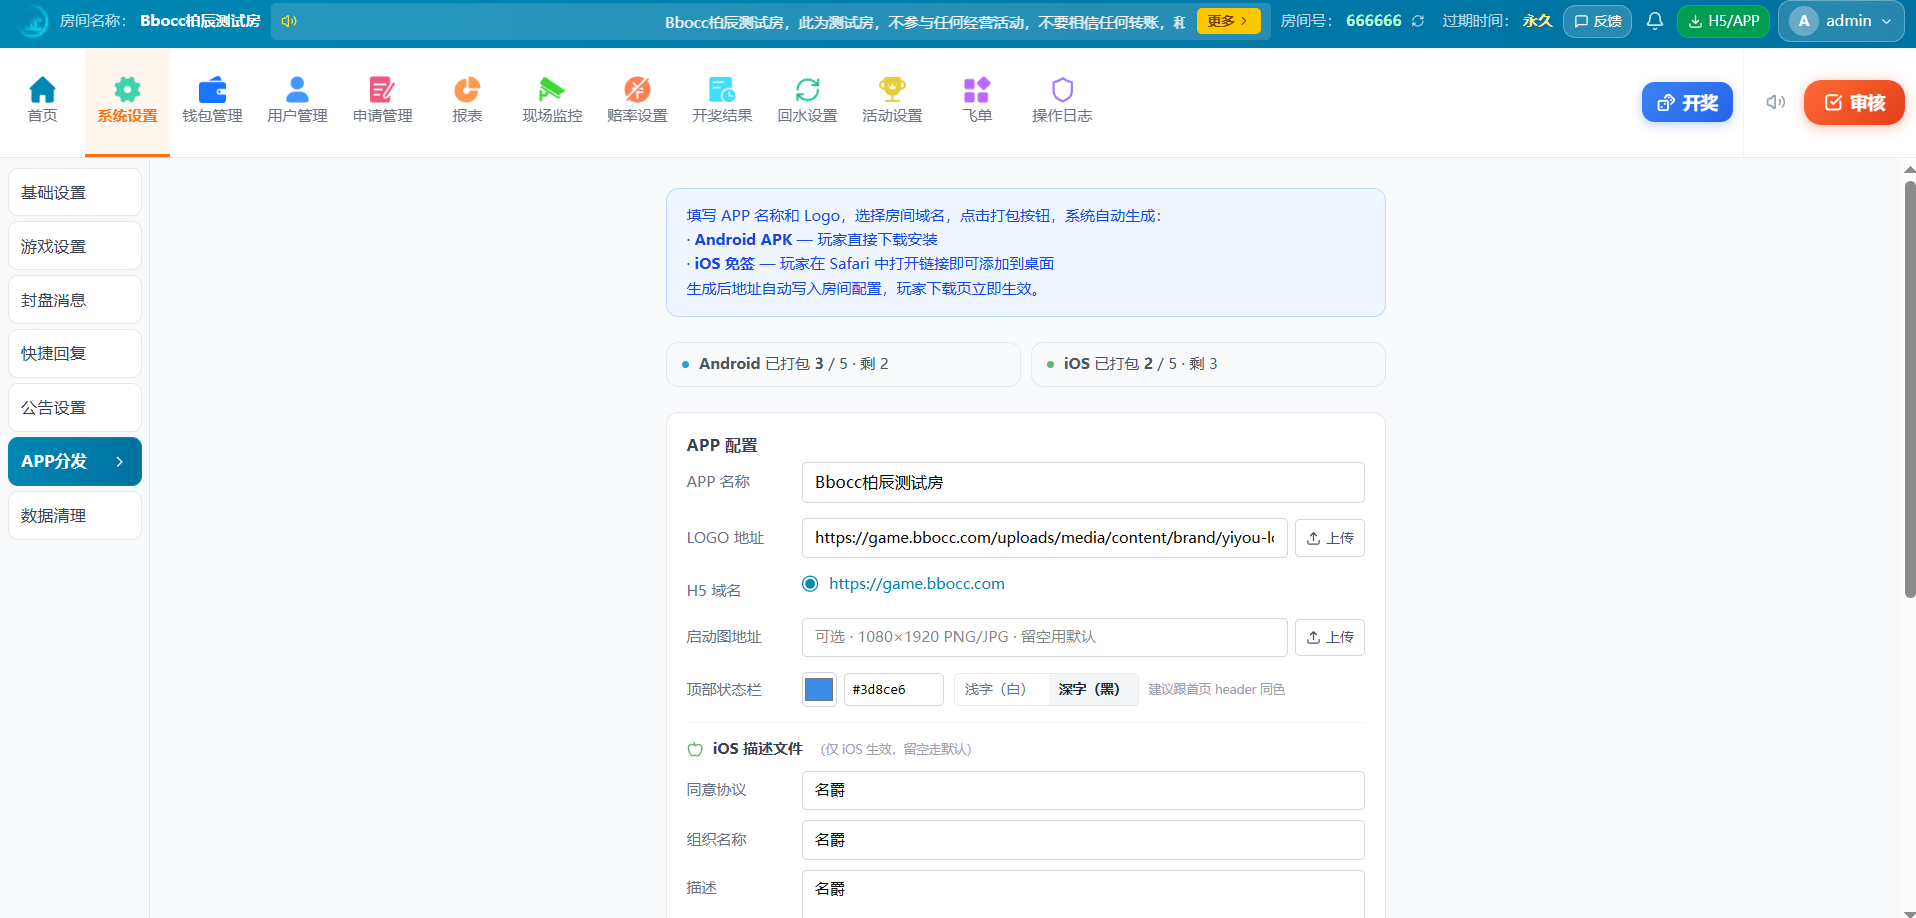Open 公告设置 in the sidebar
Image resolution: width=1916 pixels, height=918 pixels.
75,408
